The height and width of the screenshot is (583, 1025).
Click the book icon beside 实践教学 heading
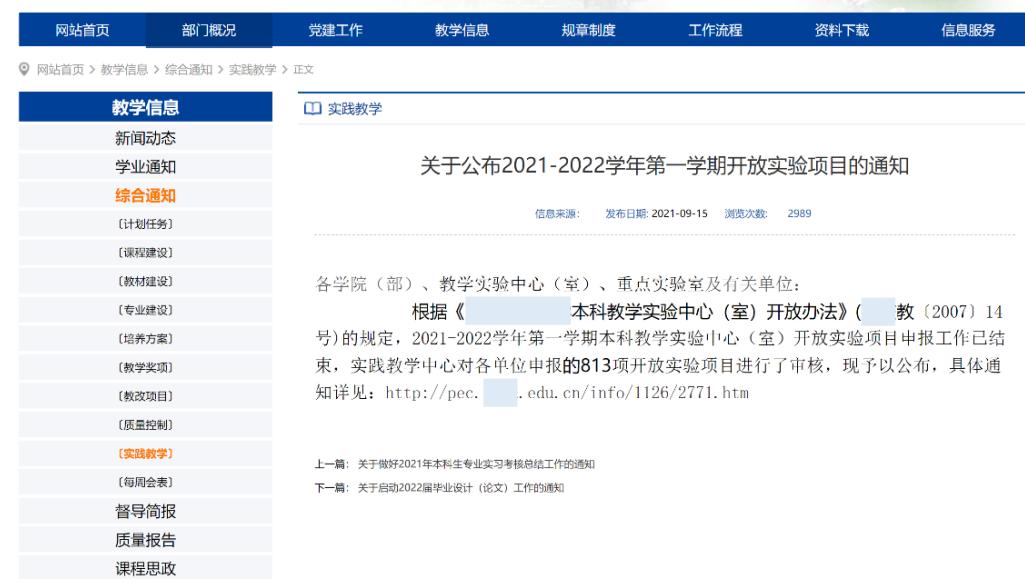pyautogui.click(x=309, y=108)
